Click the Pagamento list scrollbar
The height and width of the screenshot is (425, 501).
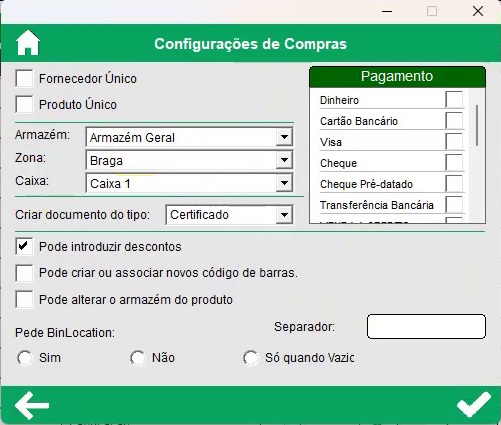[477, 125]
